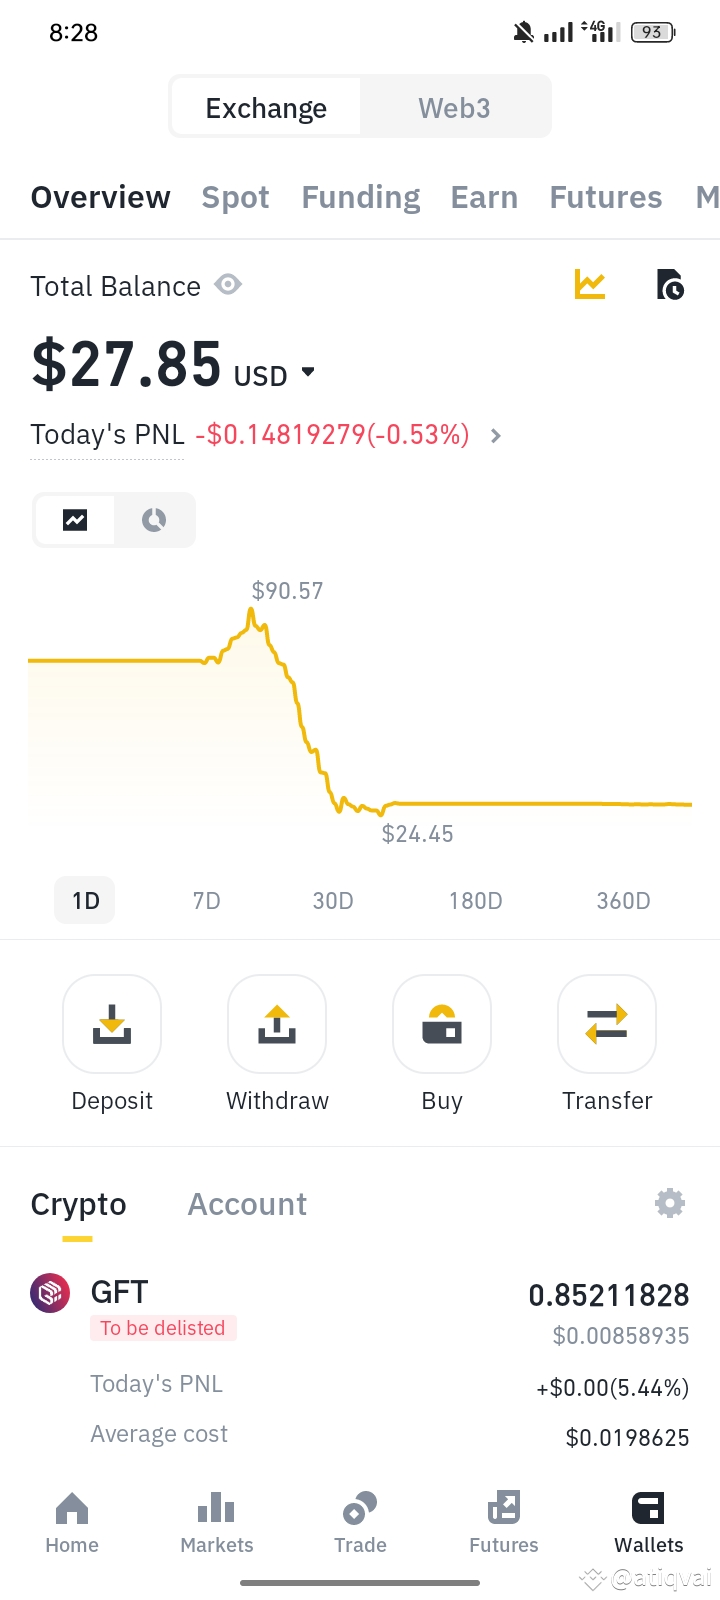This screenshot has height=1600, width=720.
Task: Open the Futures wallet tab
Action: [606, 198]
